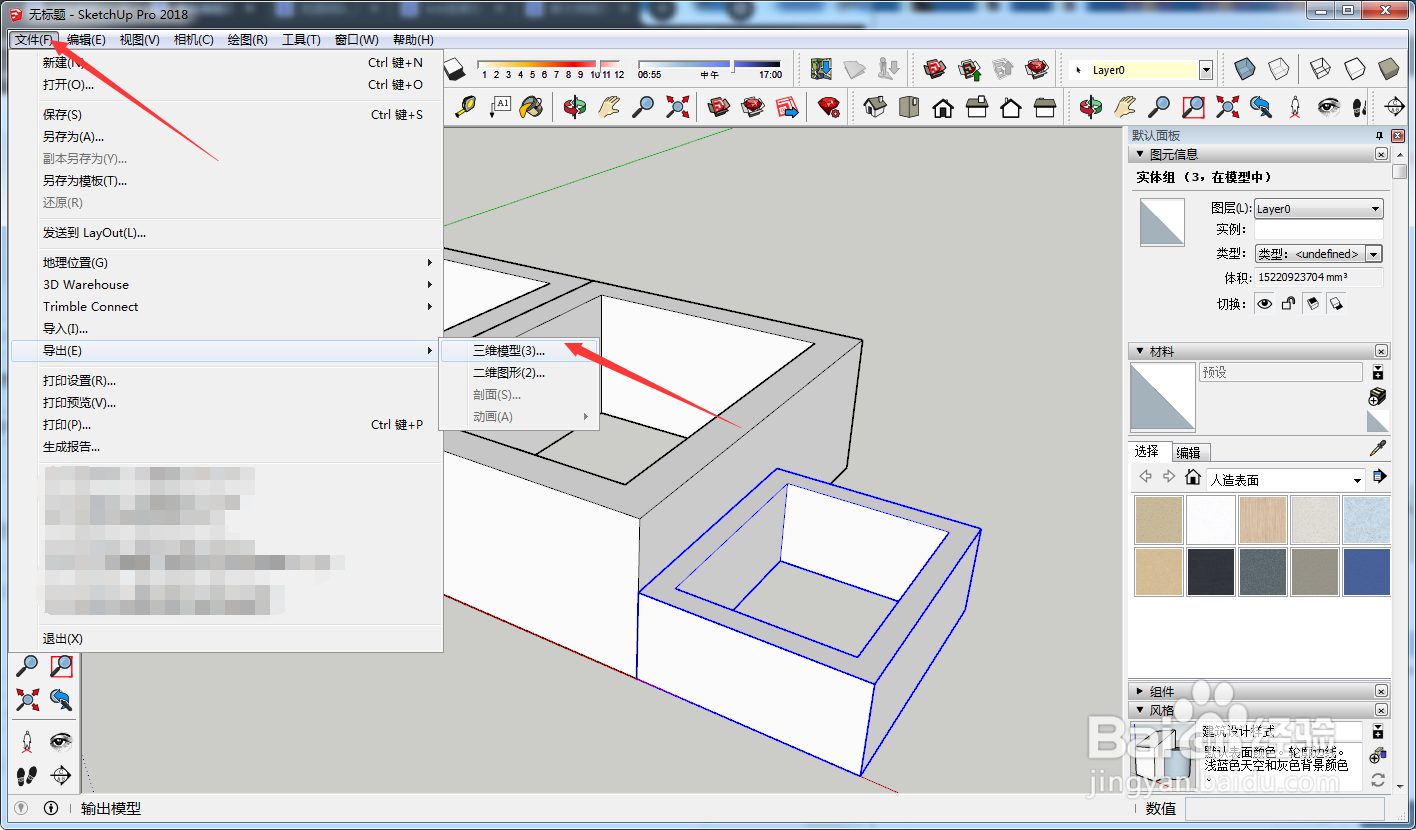Open the Trimble Connect submenu
1416x830 pixels.
(226, 306)
